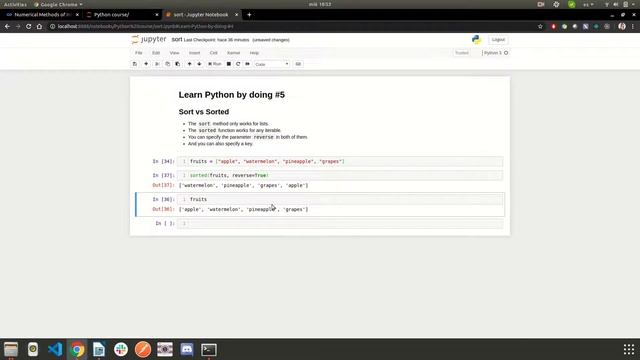Open the Google Chrome app menu in top bar
The width and height of the screenshot is (640, 360).
tap(58, 4)
